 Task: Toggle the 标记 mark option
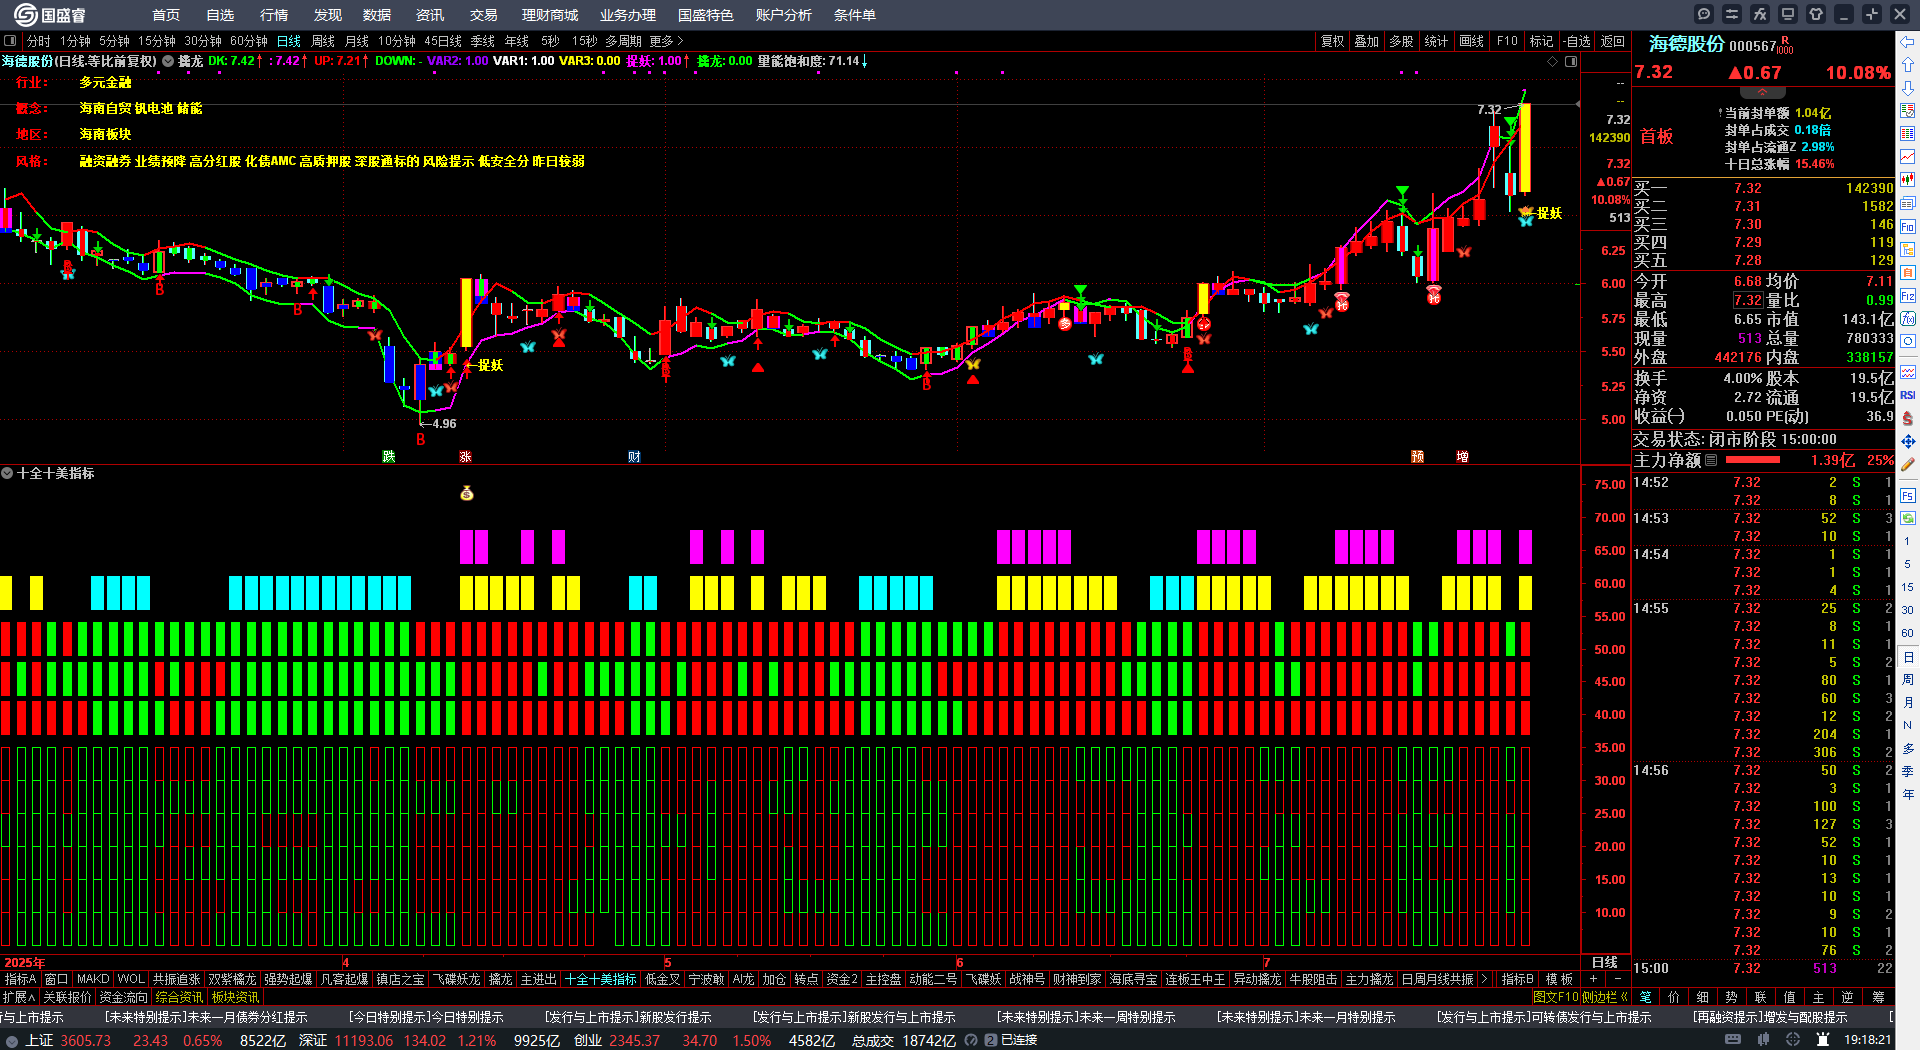pyautogui.click(x=1541, y=41)
